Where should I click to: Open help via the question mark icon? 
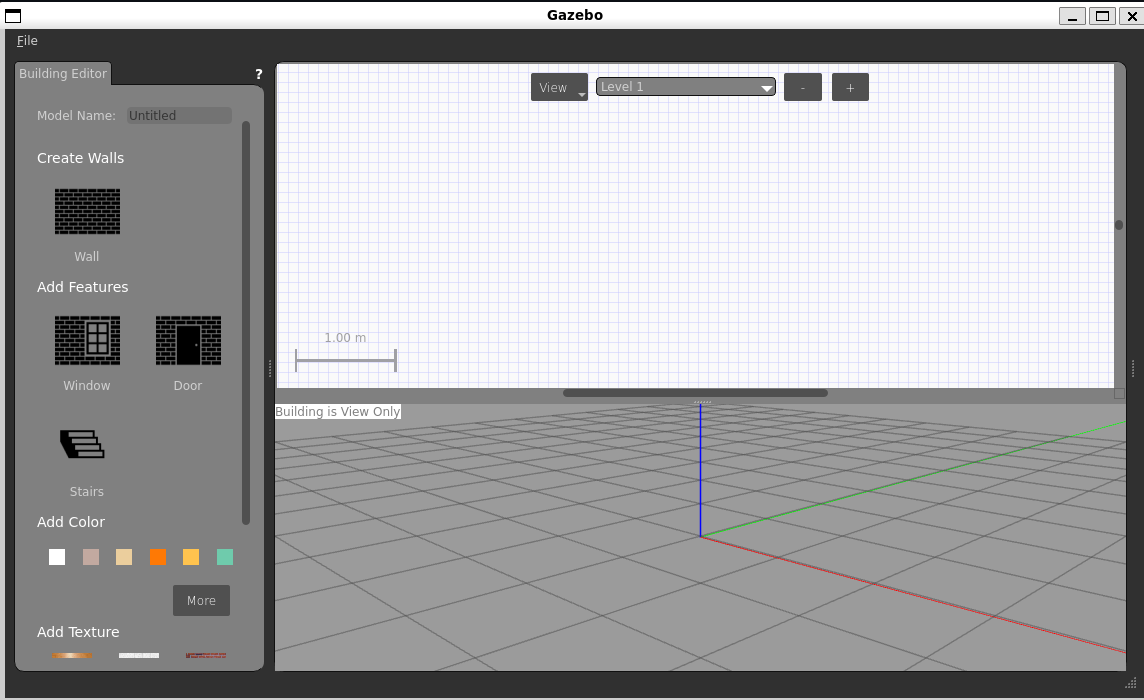coord(259,74)
